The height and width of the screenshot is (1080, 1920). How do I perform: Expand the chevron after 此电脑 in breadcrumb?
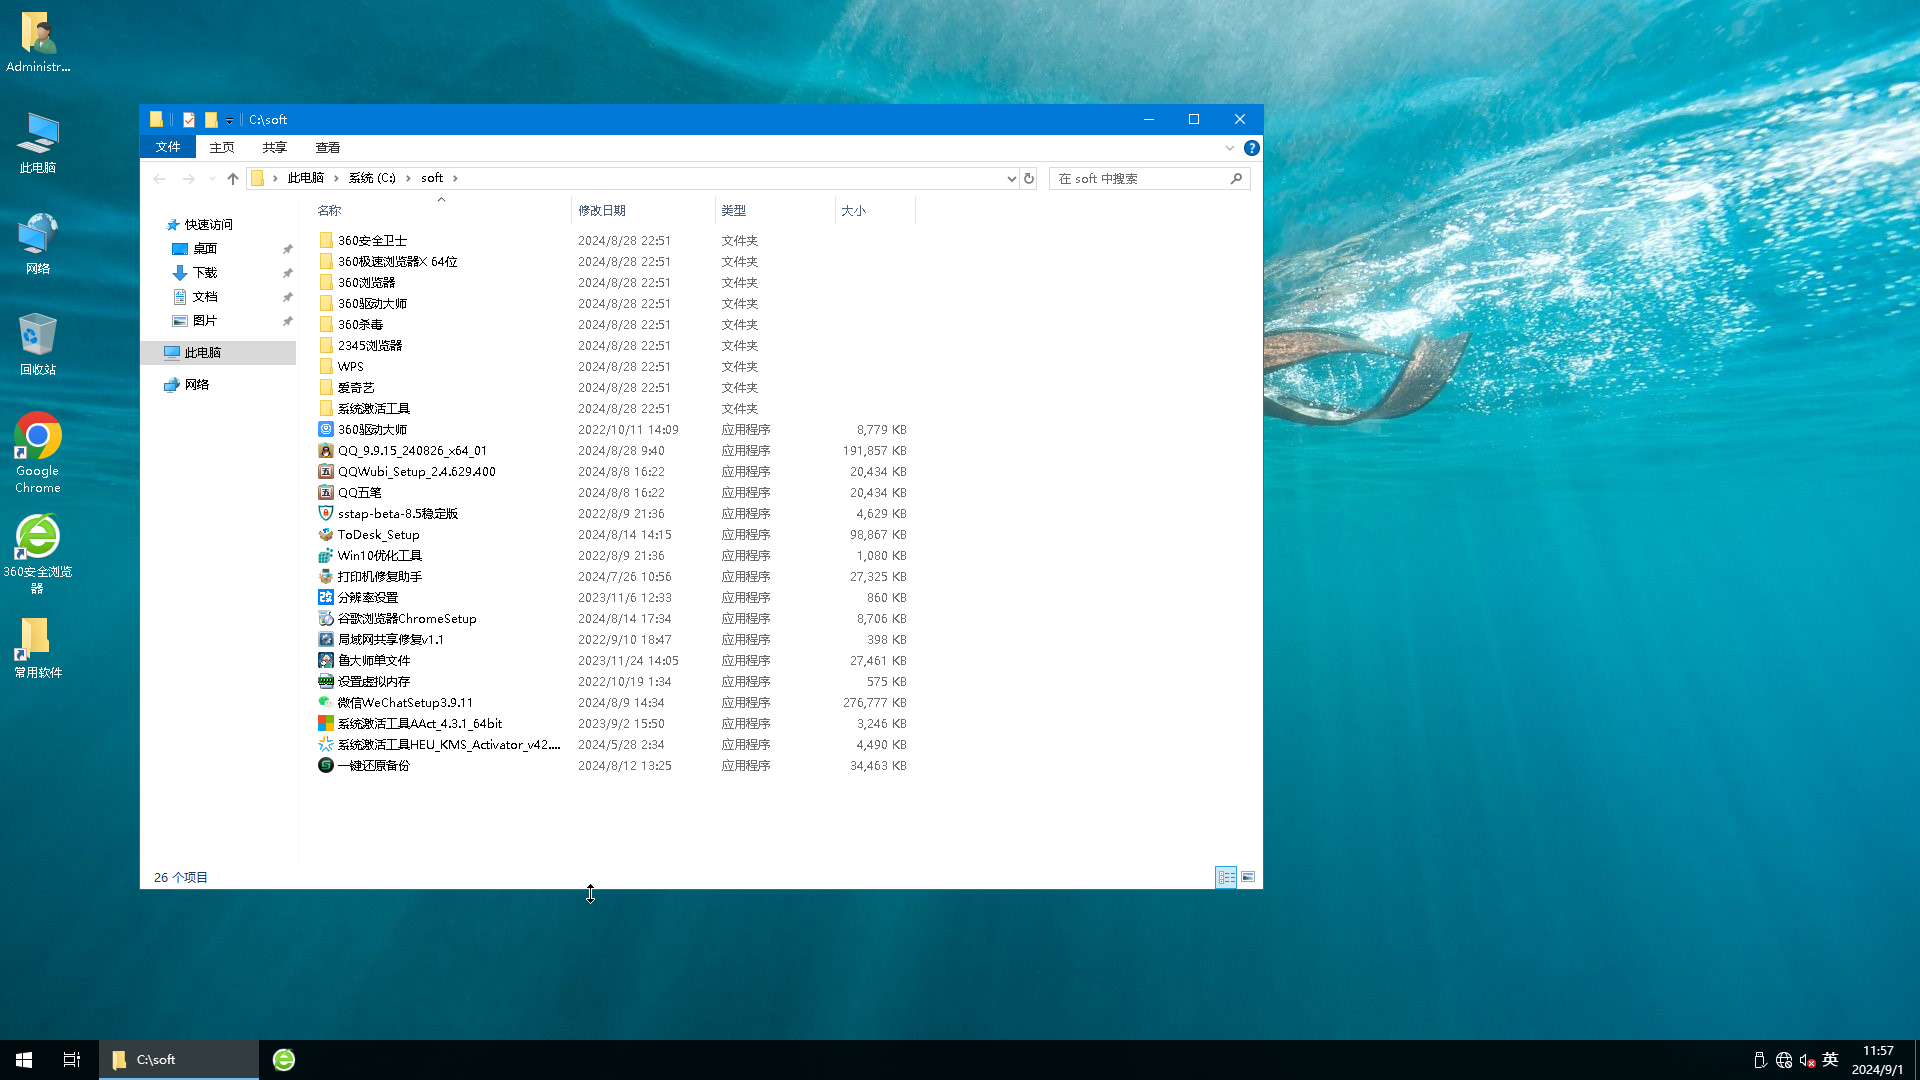[336, 178]
